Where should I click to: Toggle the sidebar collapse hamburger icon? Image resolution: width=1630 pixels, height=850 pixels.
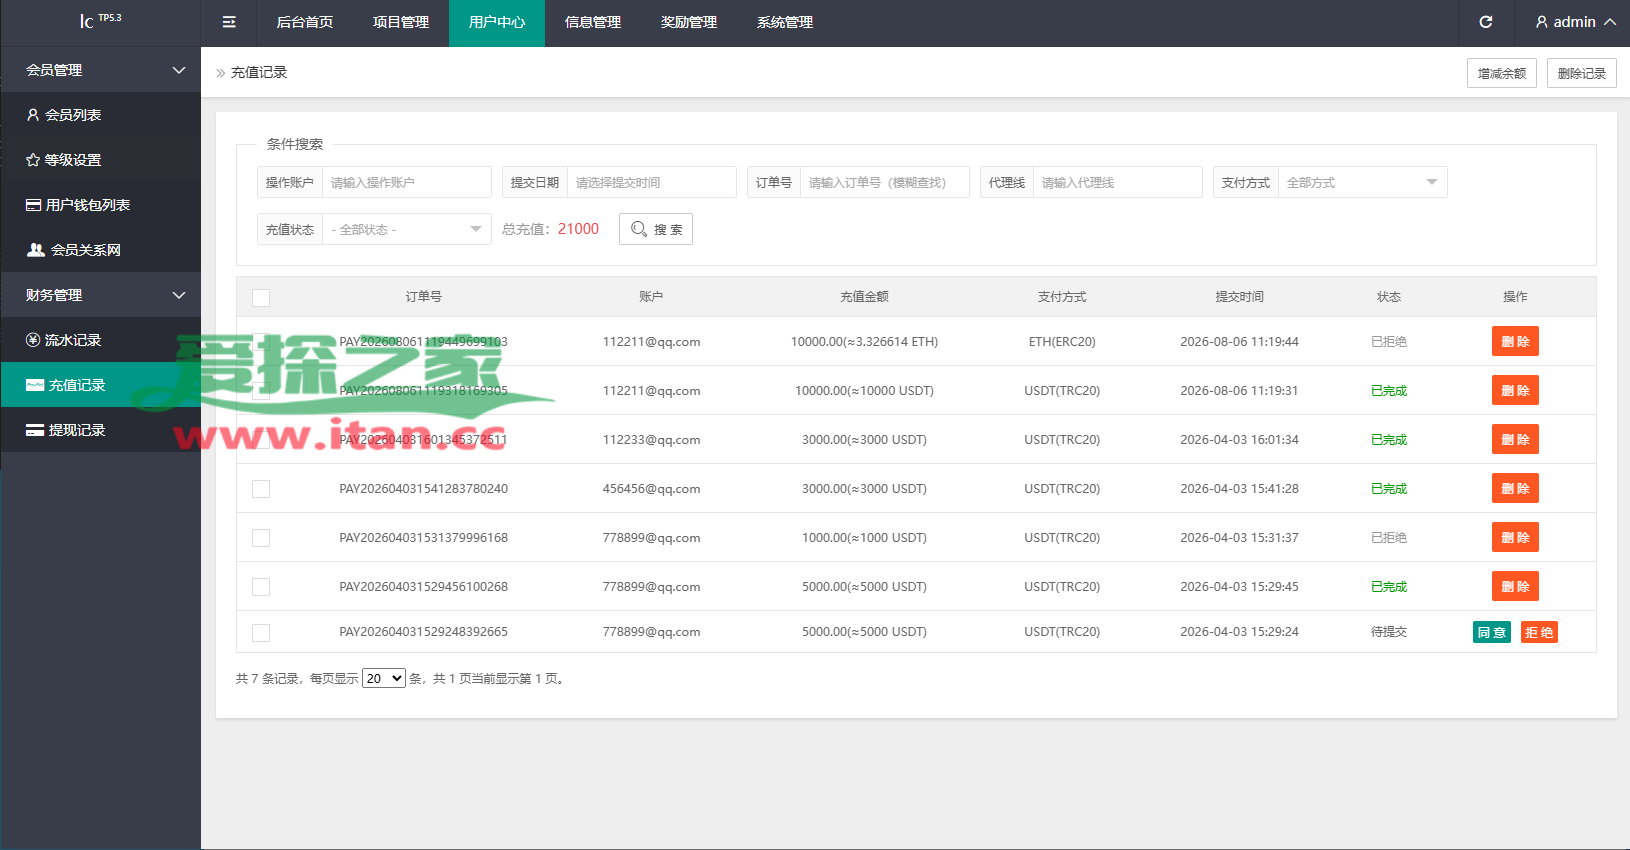point(229,22)
